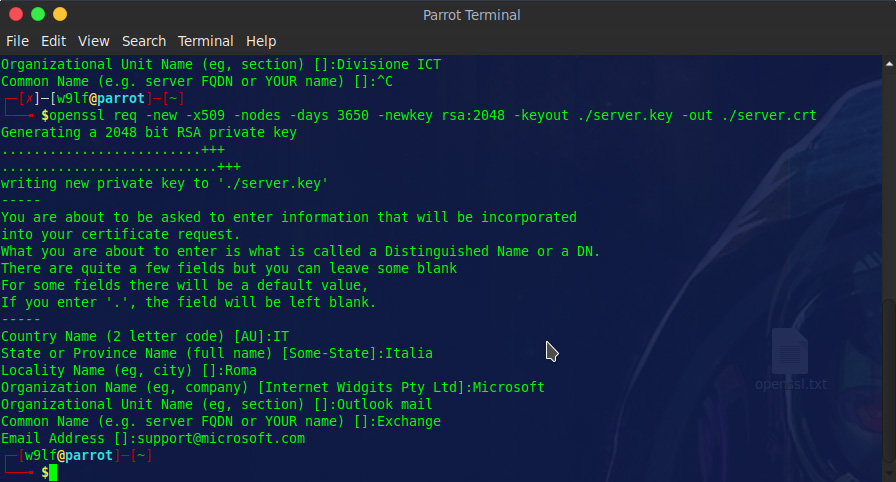Click the scrollbar up arrow
The width and height of the screenshot is (896, 482).
pos(889,64)
